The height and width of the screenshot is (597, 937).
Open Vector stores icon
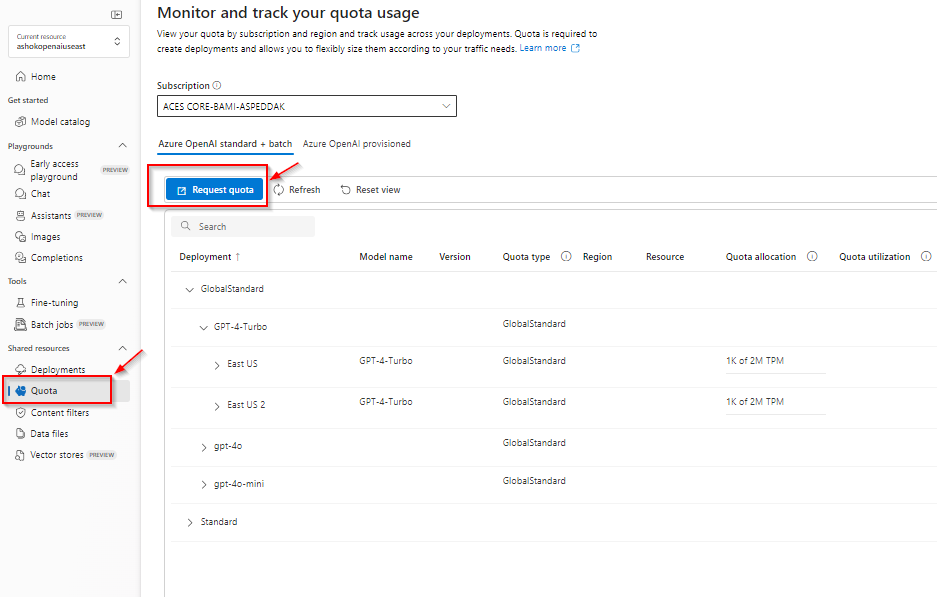(x=20, y=455)
